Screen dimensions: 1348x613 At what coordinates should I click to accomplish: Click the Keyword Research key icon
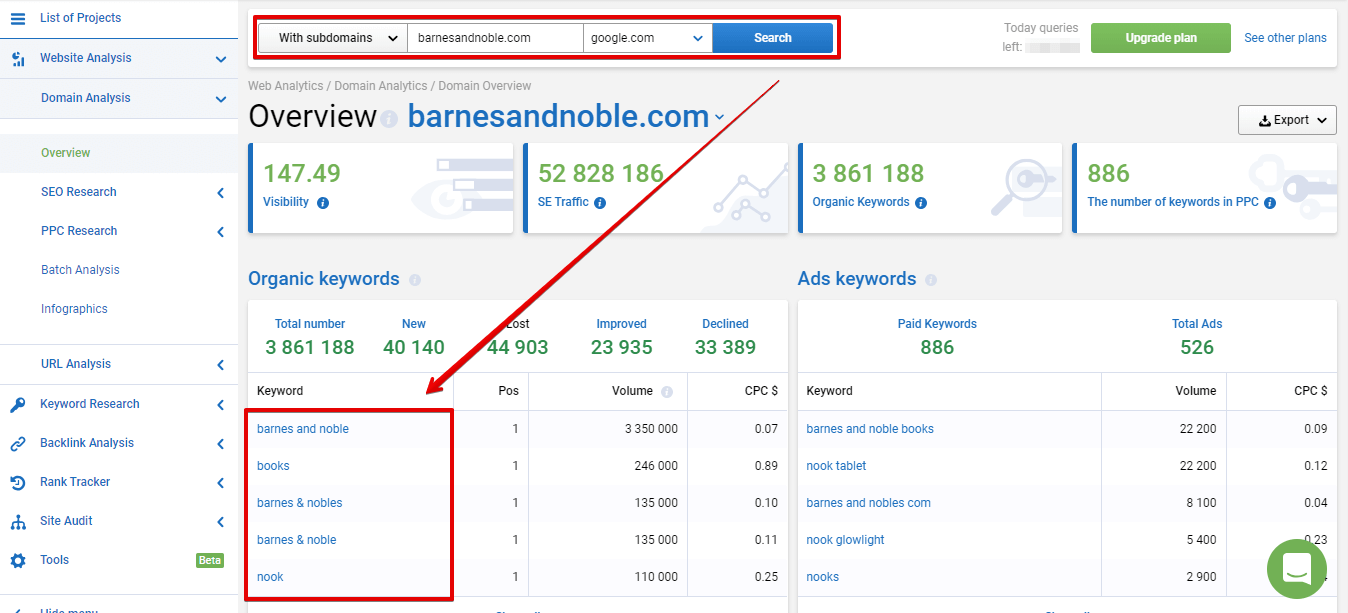click(18, 405)
